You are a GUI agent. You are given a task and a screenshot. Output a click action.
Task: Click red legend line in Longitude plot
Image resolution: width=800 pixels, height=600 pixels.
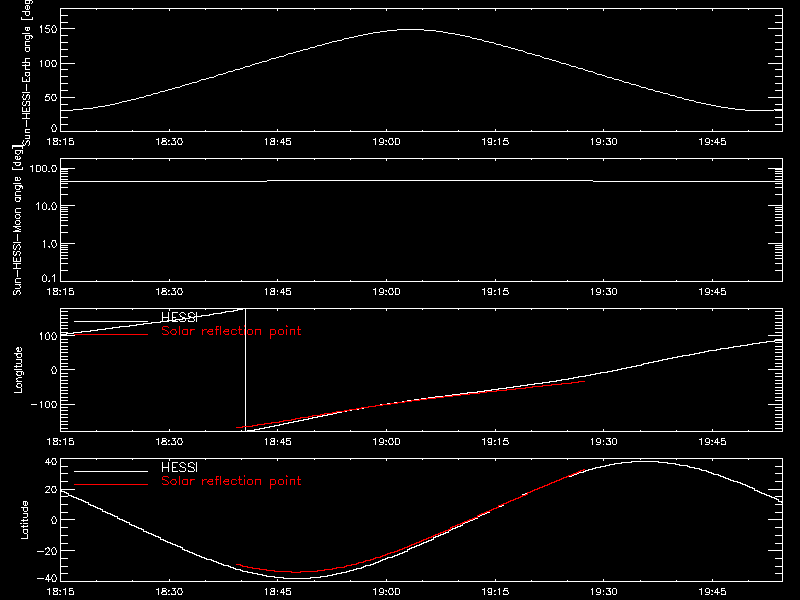111,334
